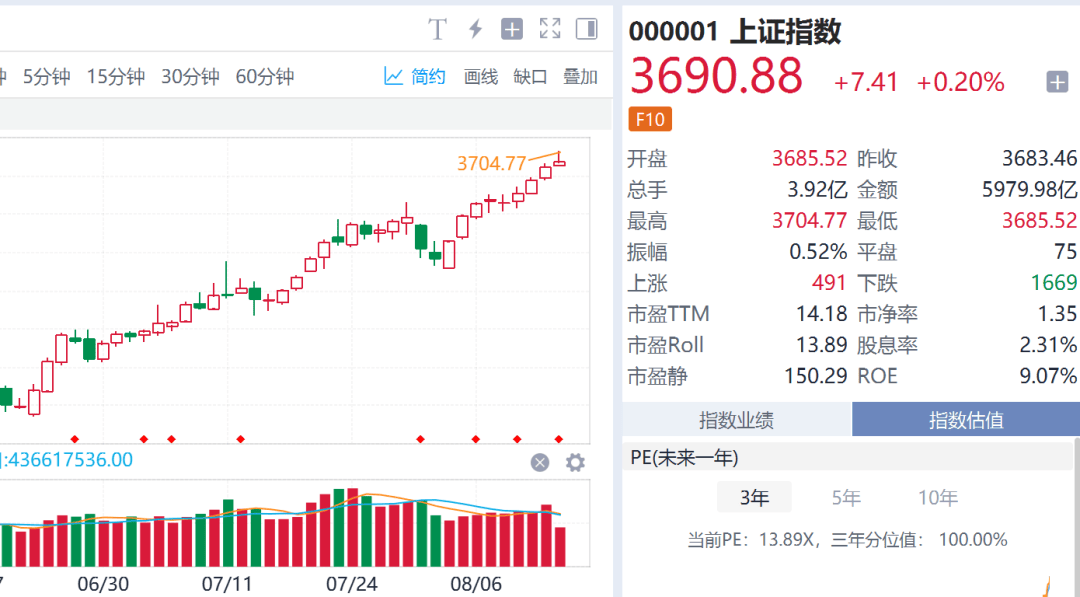Select the text annotation T tool
The width and height of the screenshot is (1080, 597).
(437, 29)
